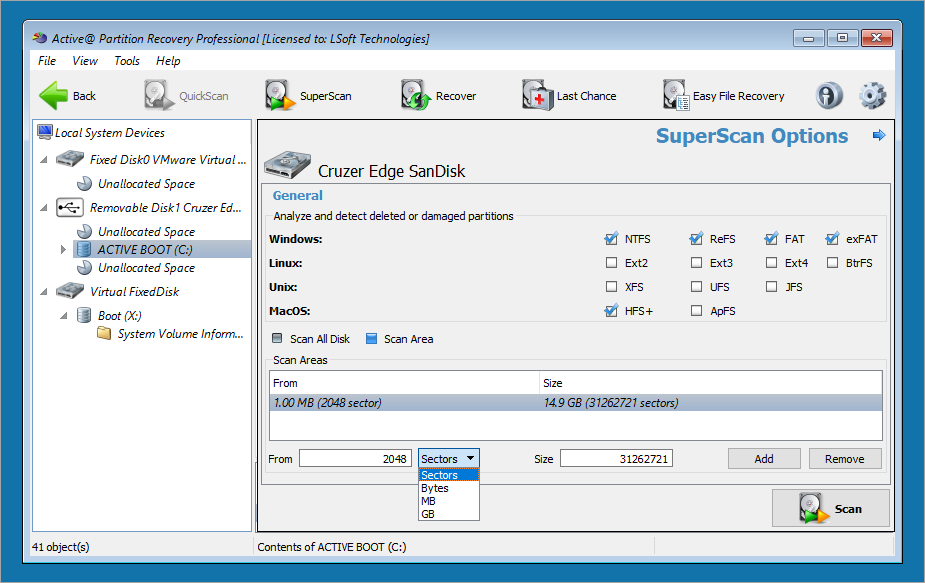Expand the ACTIVE BOOT (C:) node
This screenshot has height=583, width=925.
[x=63, y=250]
